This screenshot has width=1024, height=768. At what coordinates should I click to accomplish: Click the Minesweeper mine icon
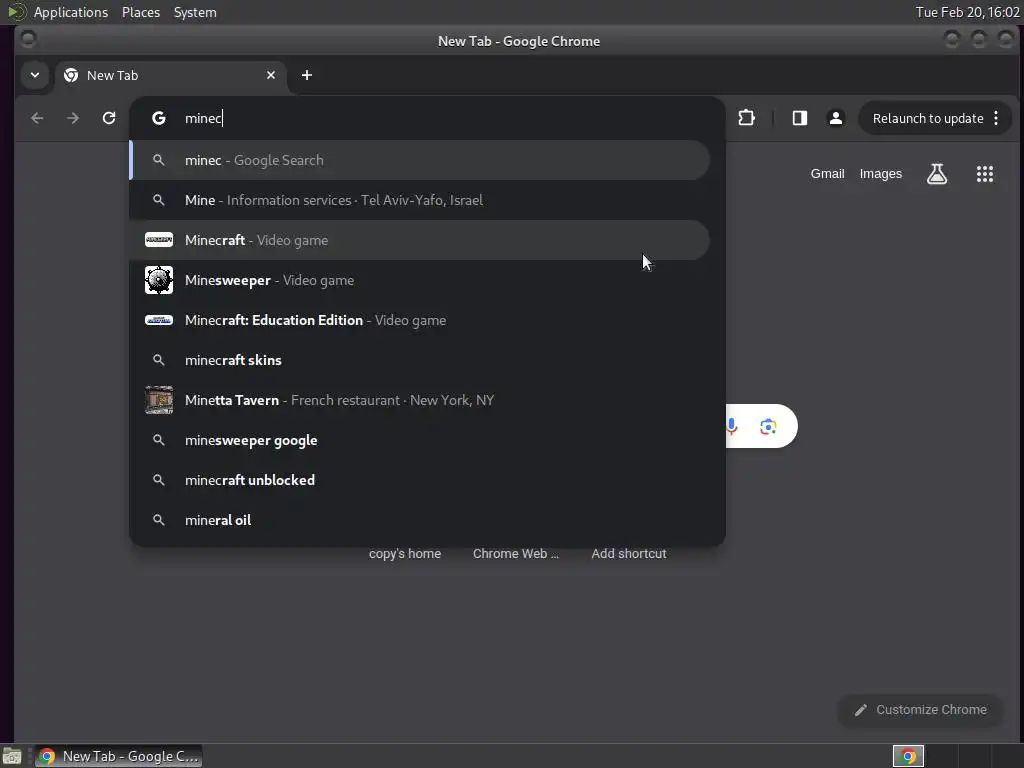tap(159, 280)
